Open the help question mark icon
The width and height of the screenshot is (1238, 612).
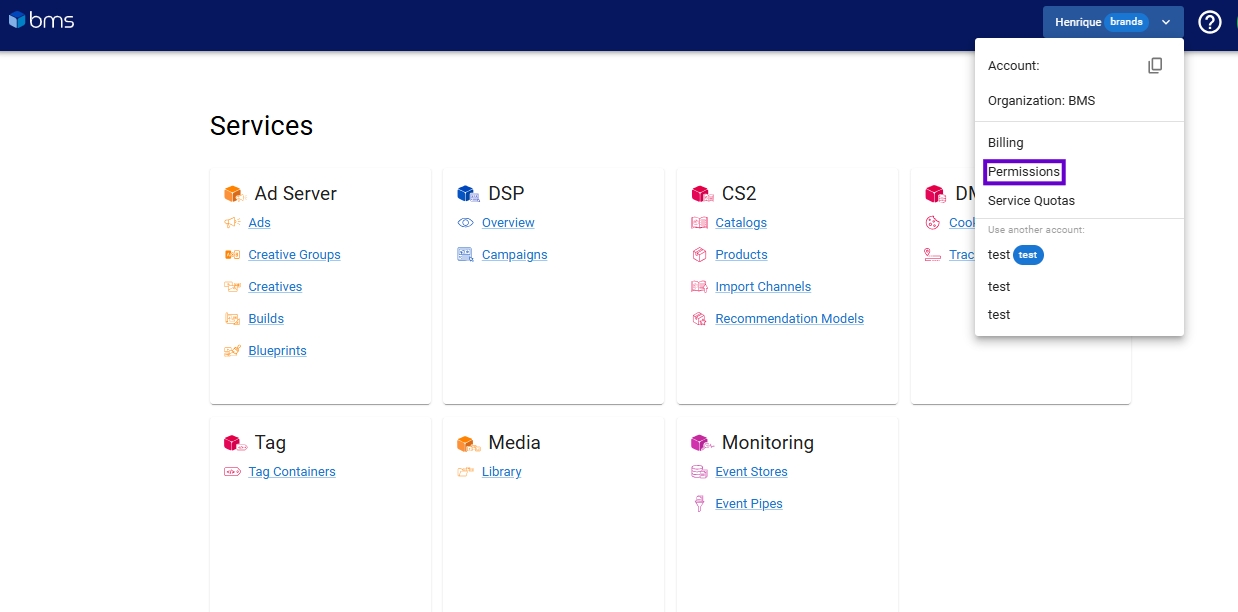[x=1209, y=22]
